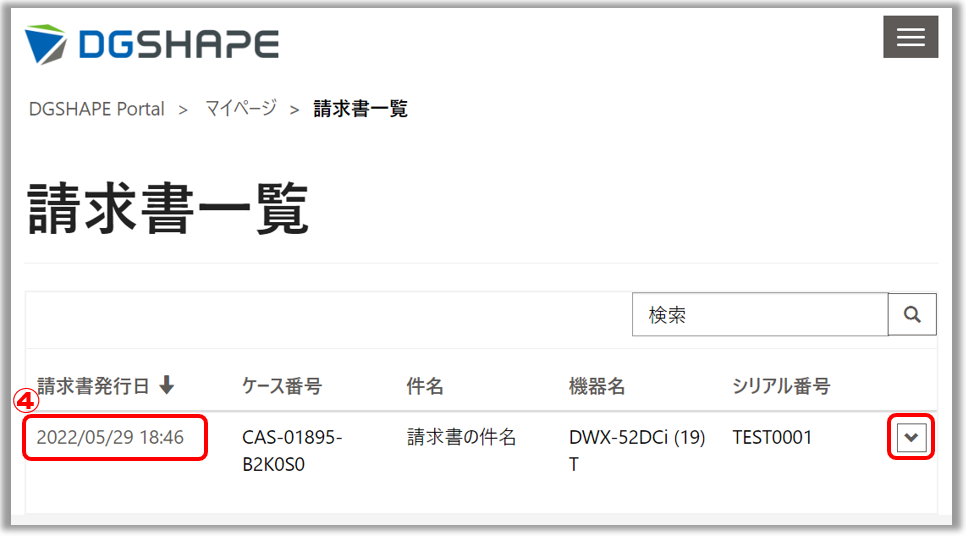Click the 件名 column header
This screenshot has height=539, width=968.
(425, 386)
